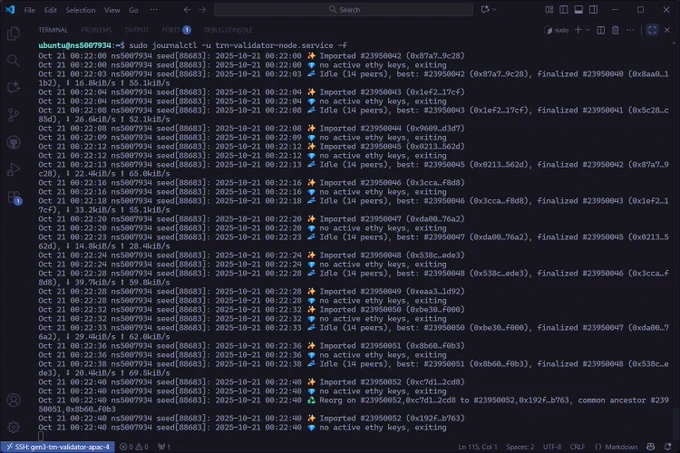Open the Edit menu
The height and width of the screenshot is (453, 680).
click(50, 10)
